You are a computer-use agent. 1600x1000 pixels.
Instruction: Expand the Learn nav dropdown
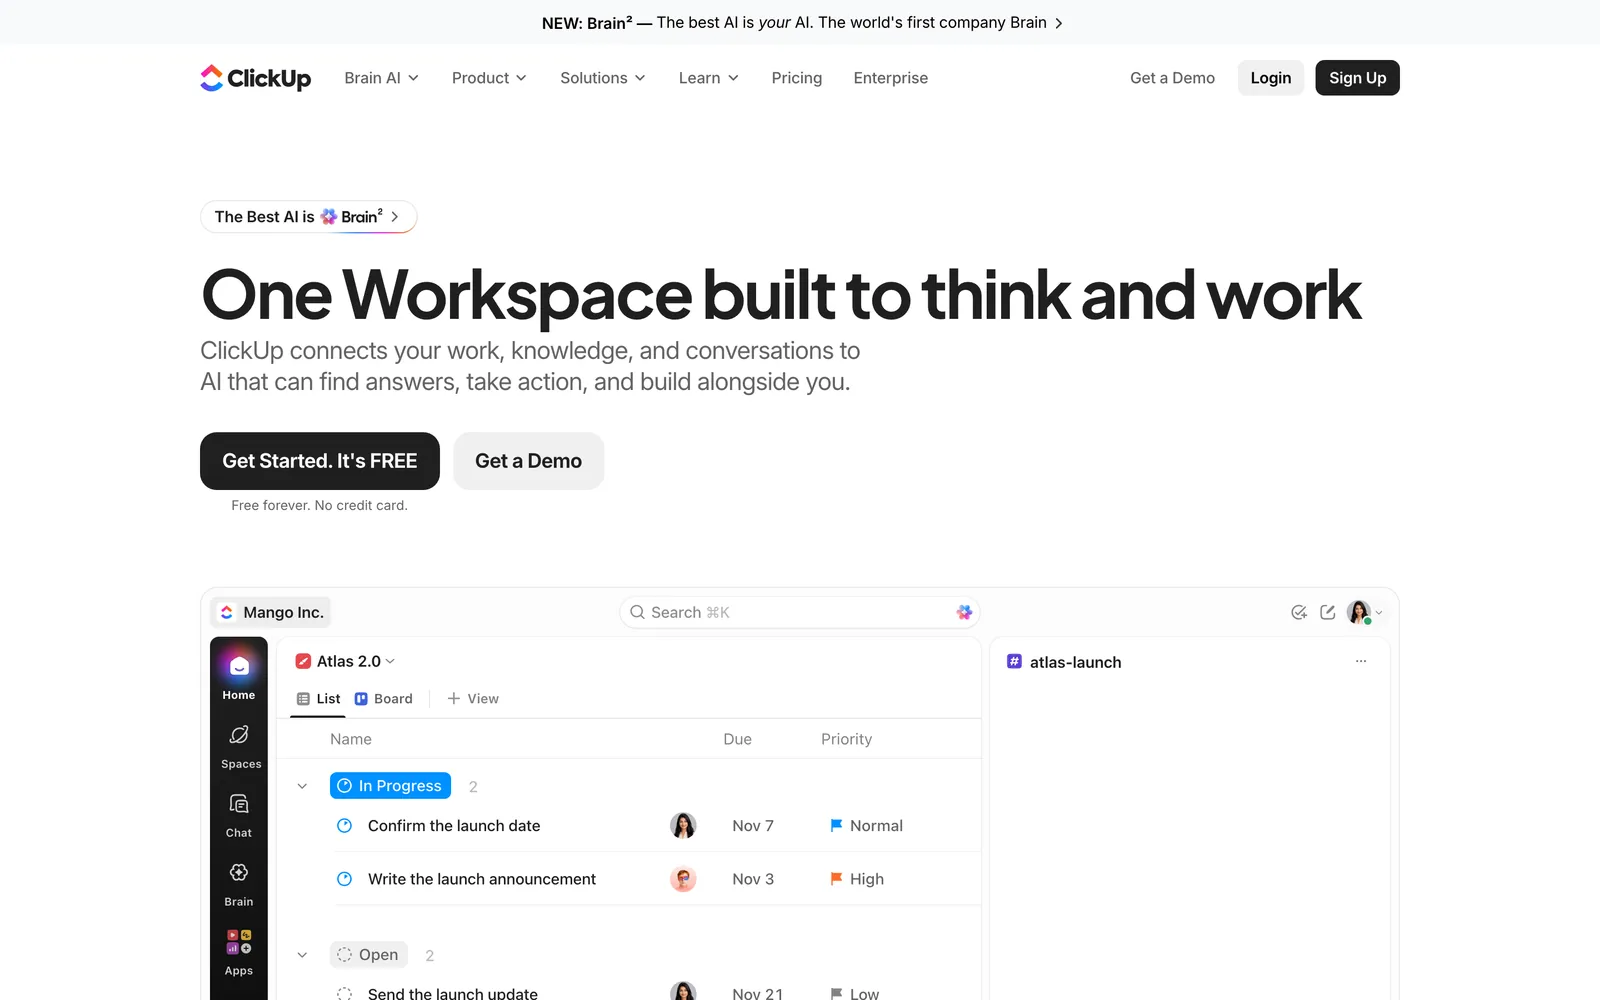(708, 78)
